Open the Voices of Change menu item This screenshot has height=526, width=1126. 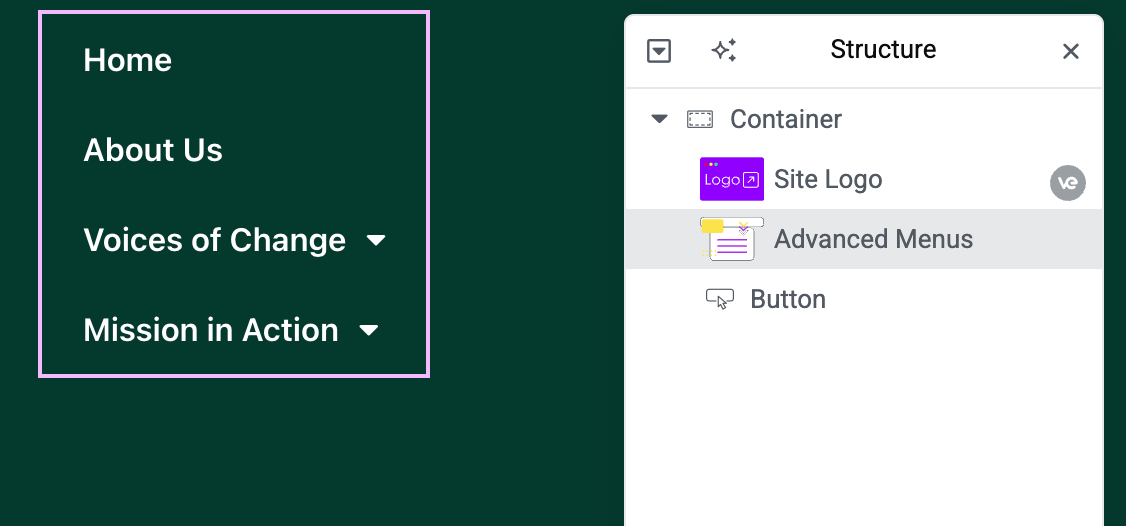tap(215, 240)
